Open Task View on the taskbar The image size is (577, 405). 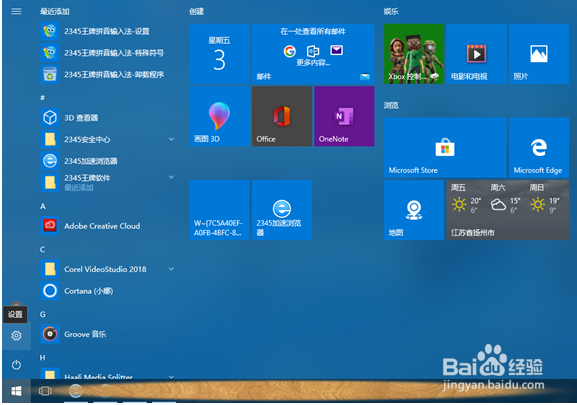[45, 391]
